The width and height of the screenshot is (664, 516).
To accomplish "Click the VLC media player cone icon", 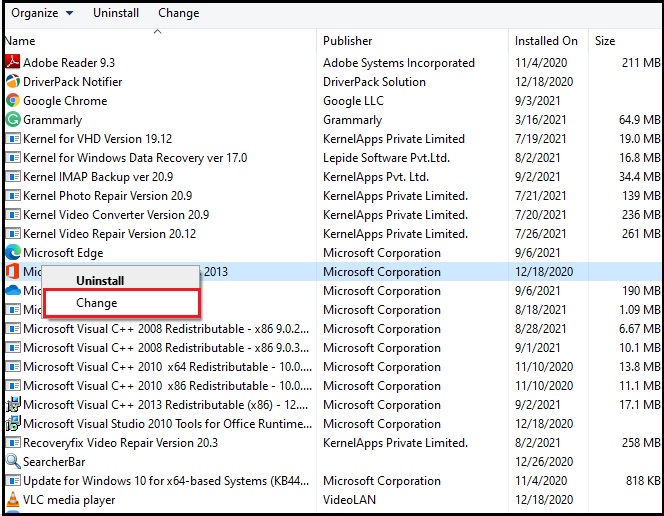I will click(x=13, y=500).
